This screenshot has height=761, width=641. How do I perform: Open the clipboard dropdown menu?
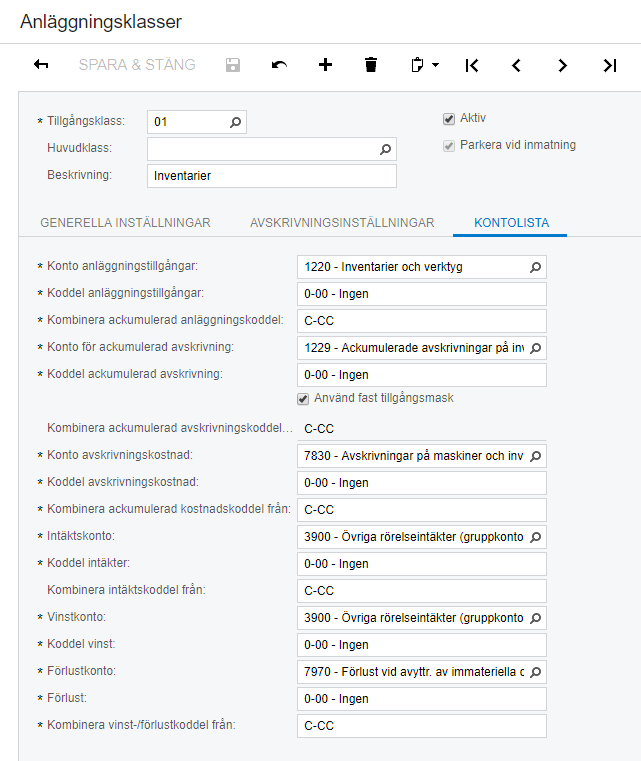(425, 65)
